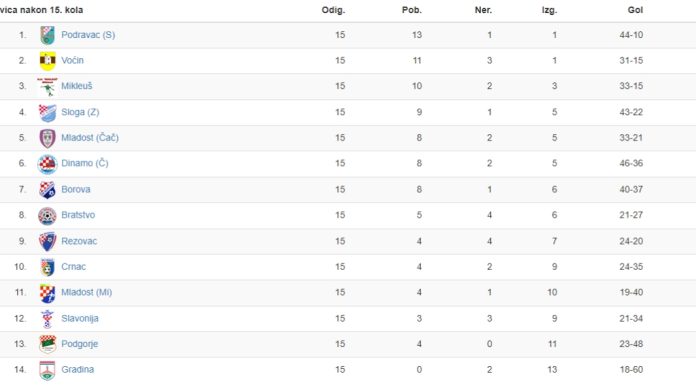Click the Gol column header
Image resolution: width=696 pixels, height=385 pixels.
coord(635,10)
